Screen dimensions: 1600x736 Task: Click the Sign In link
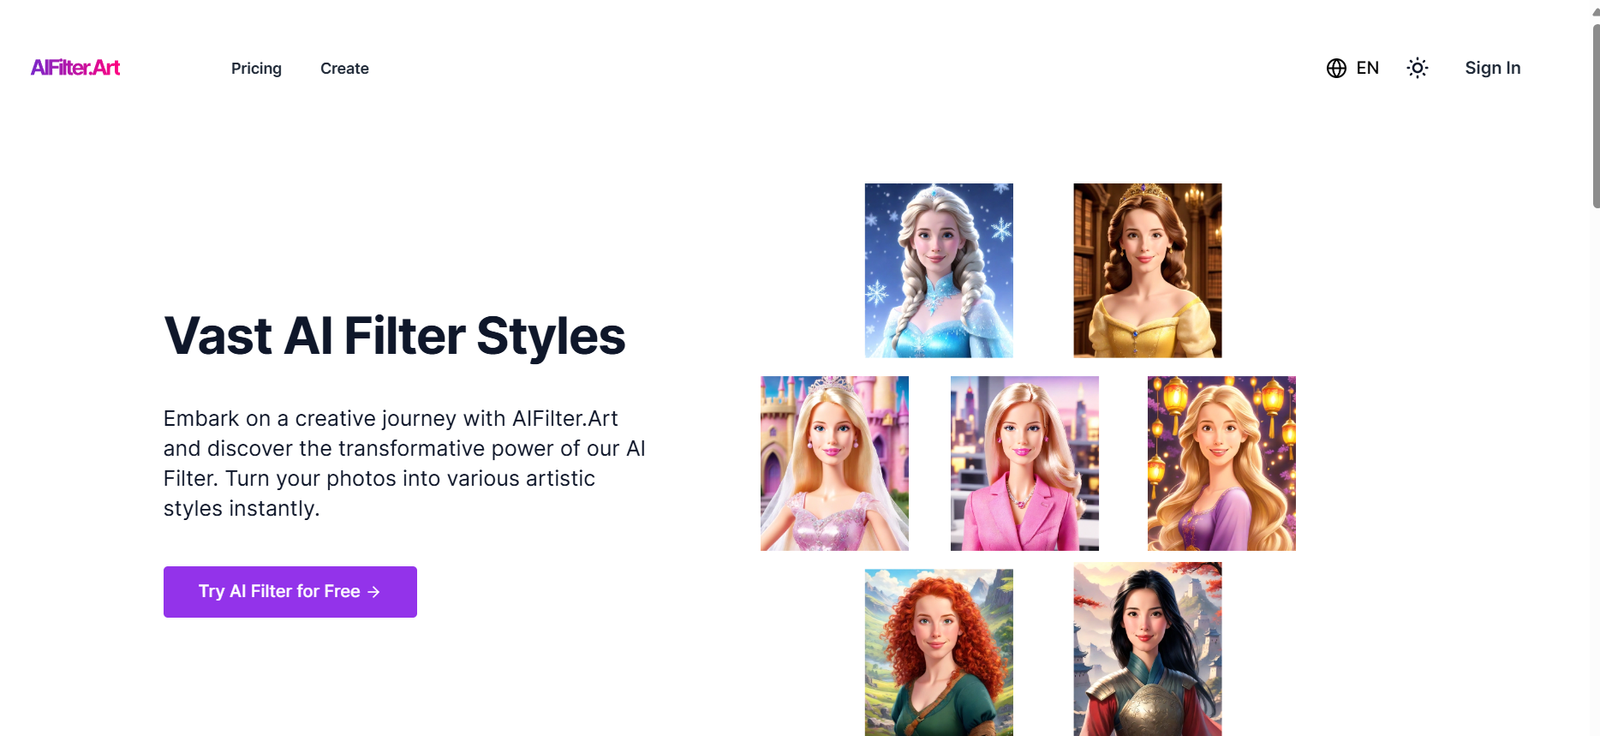click(x=1492, y=68)
